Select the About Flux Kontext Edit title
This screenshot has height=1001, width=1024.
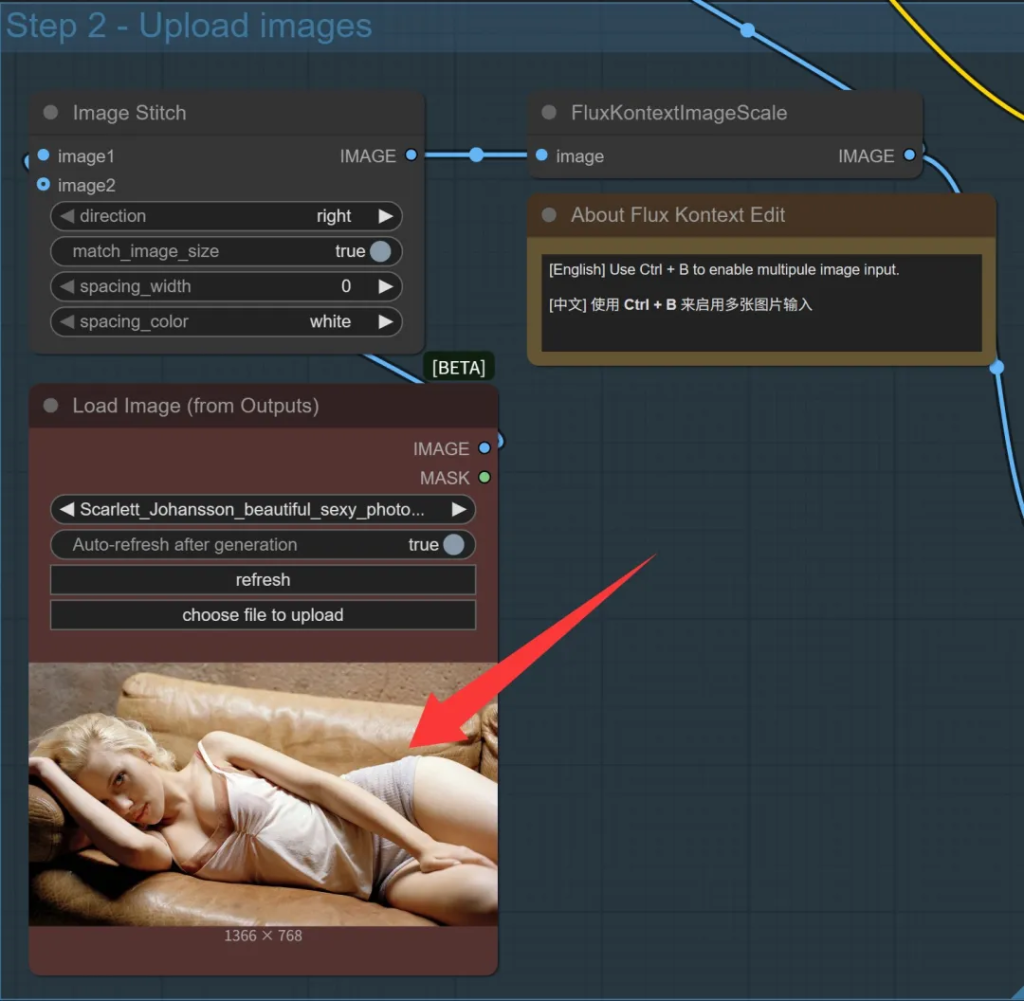[x=678, y=215]
